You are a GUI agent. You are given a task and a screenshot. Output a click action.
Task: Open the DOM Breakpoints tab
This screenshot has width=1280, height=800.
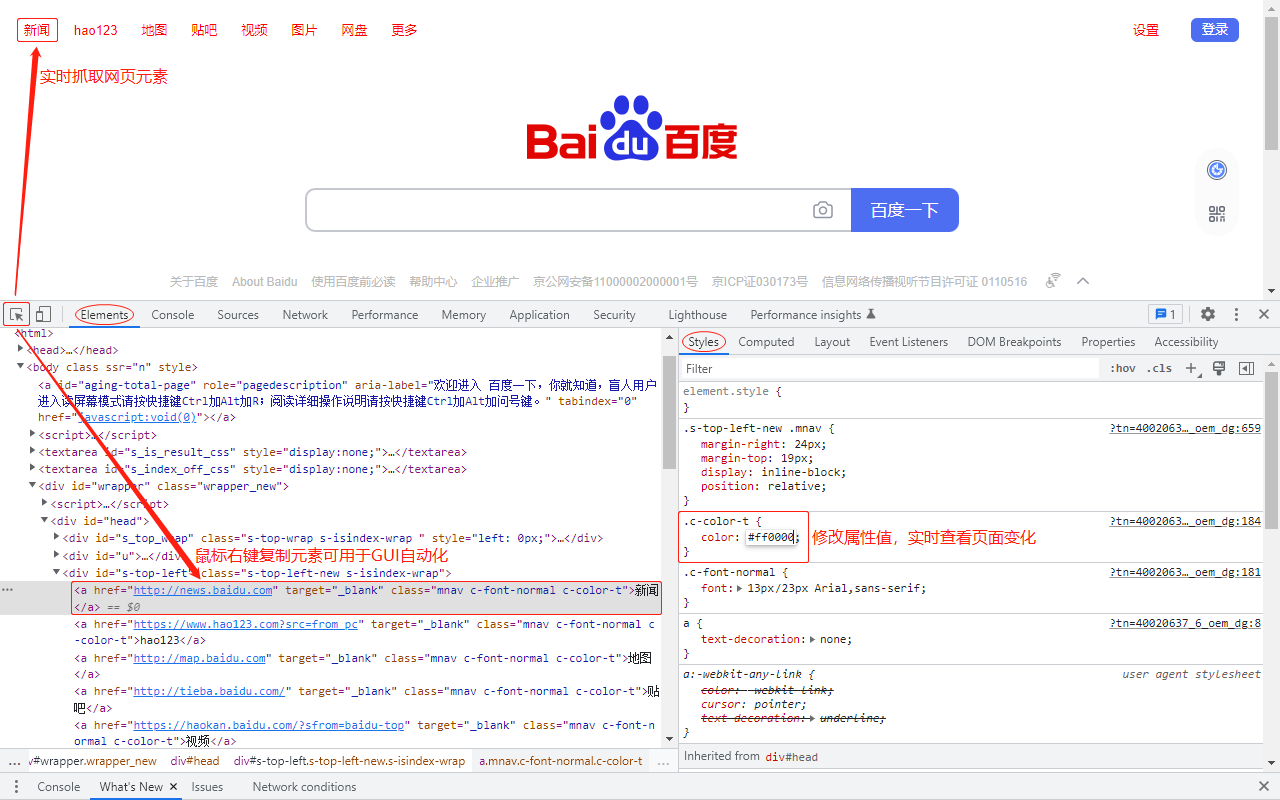click(x=1014, y=342)
